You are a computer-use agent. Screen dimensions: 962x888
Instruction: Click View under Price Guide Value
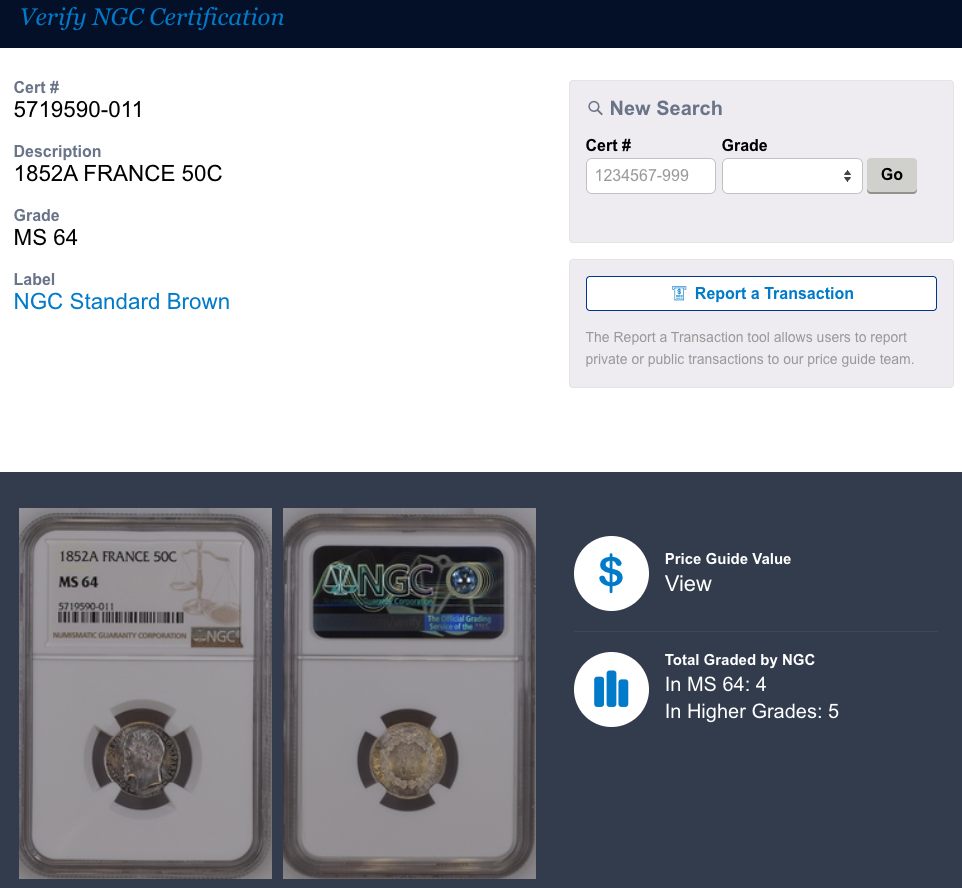pos(688,584)
